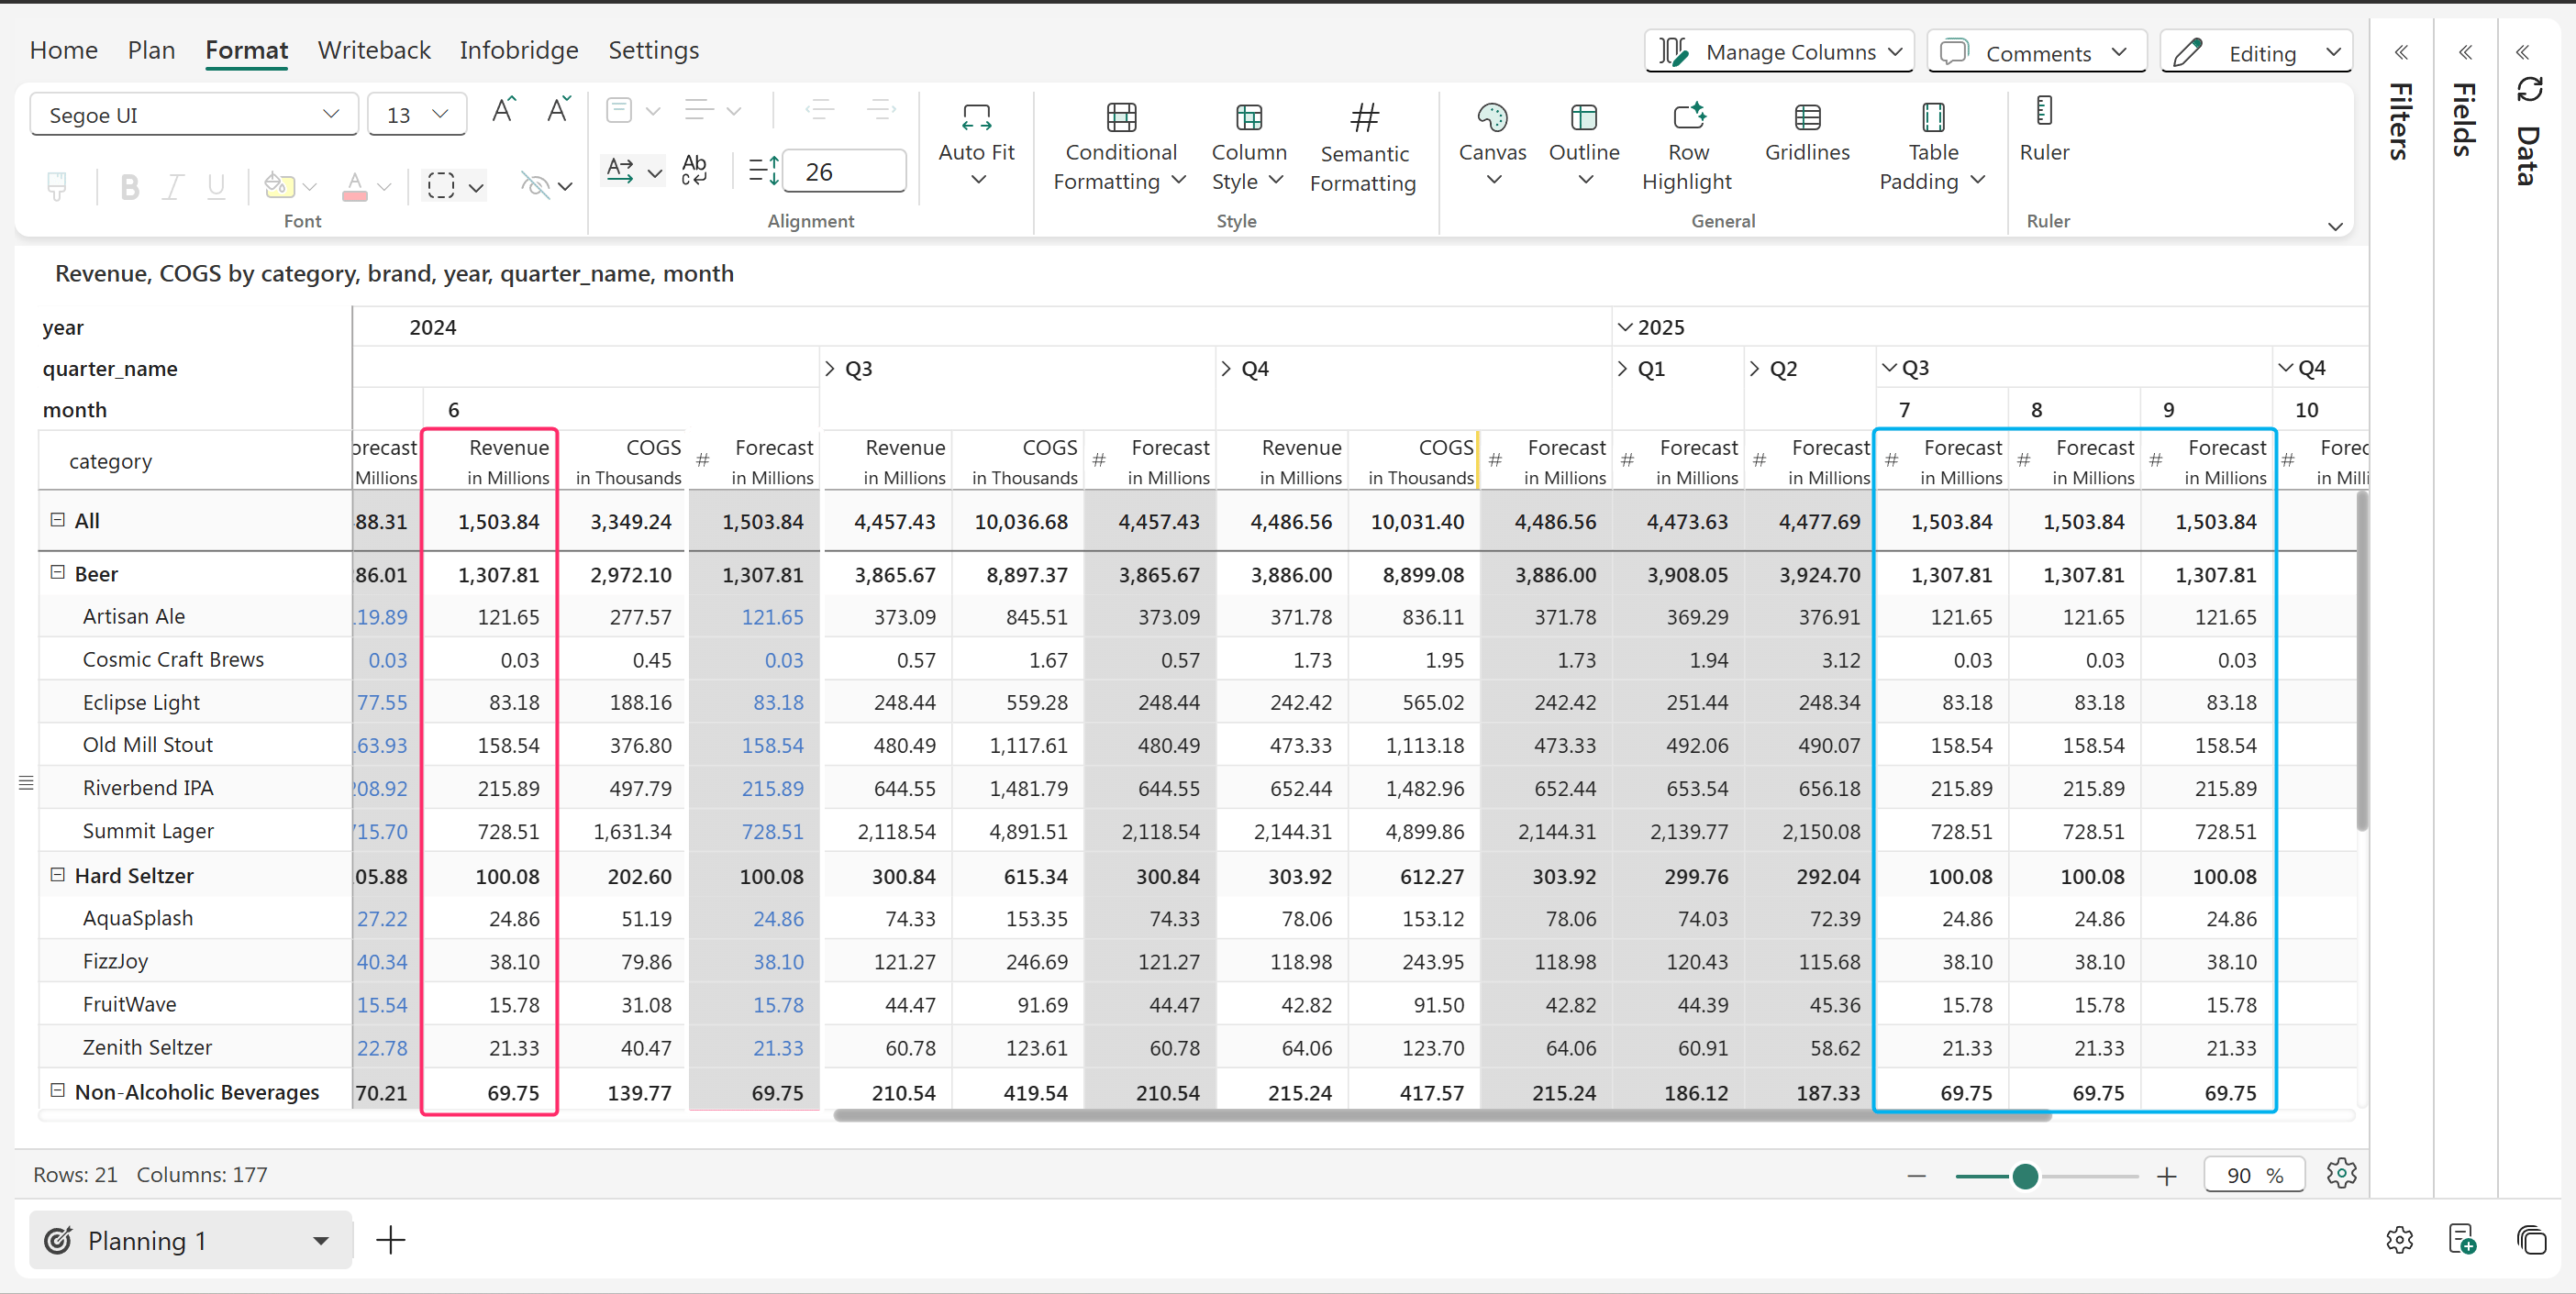
Task: Click the Manage Columns button
Action: coord(1779,52)
